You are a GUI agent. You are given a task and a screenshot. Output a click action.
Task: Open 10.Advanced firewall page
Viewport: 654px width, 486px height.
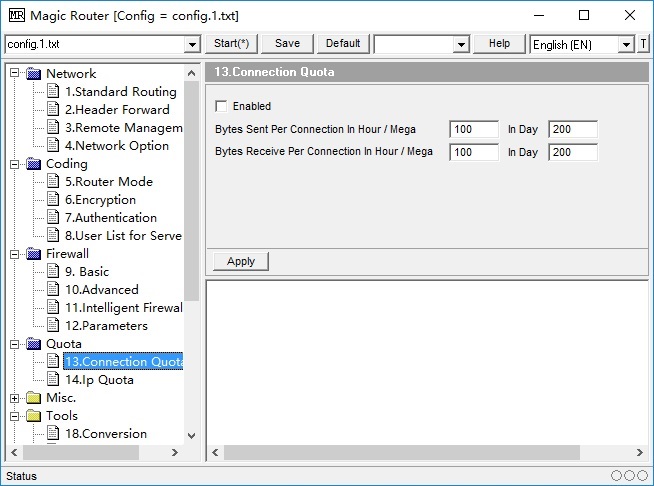coord(102,290)
